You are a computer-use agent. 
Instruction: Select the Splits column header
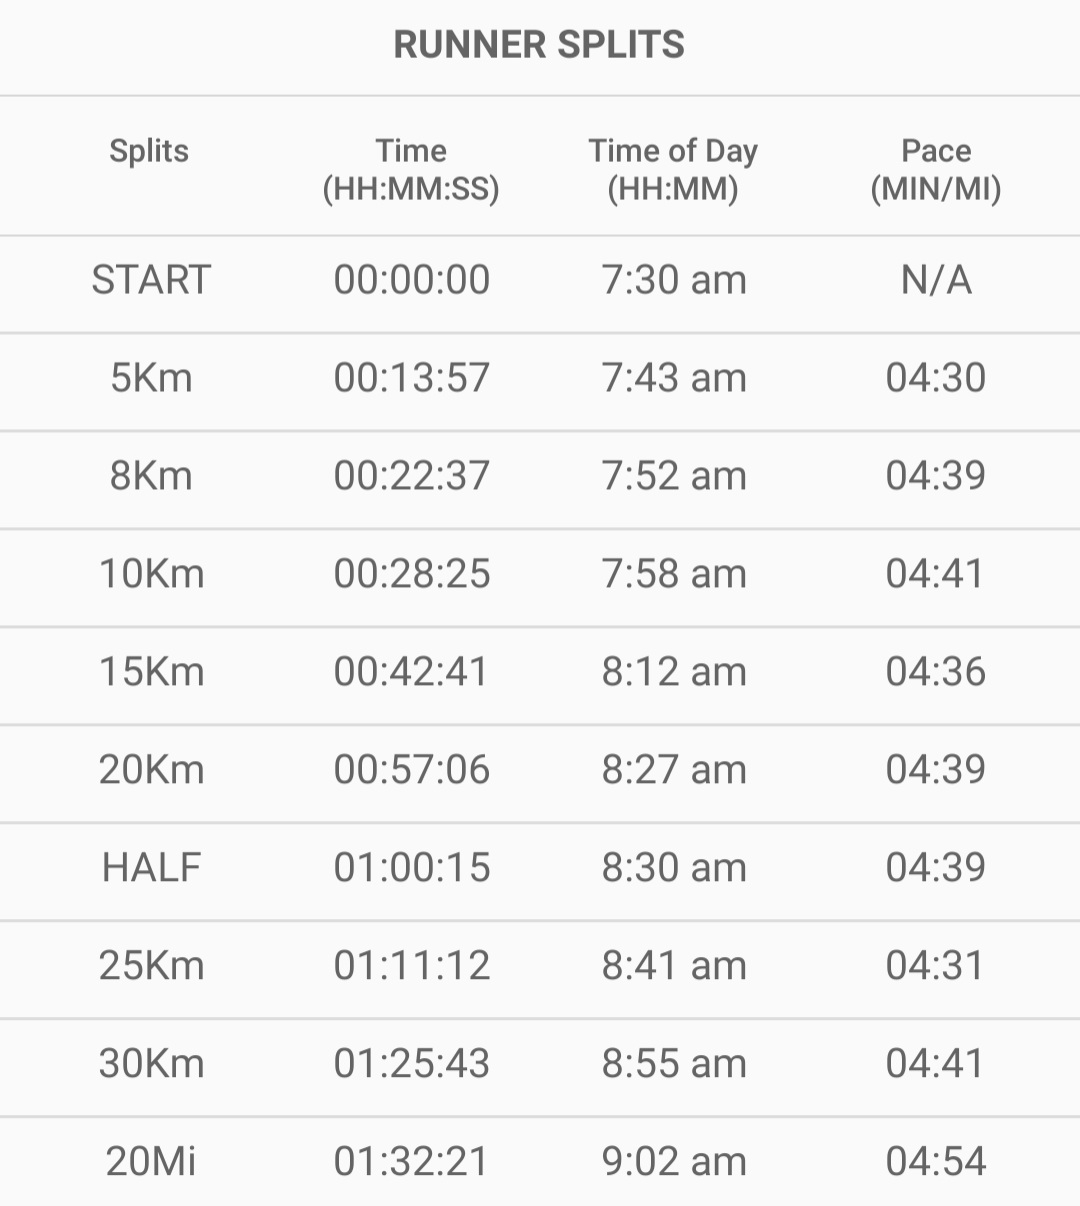tap(149, 151)
